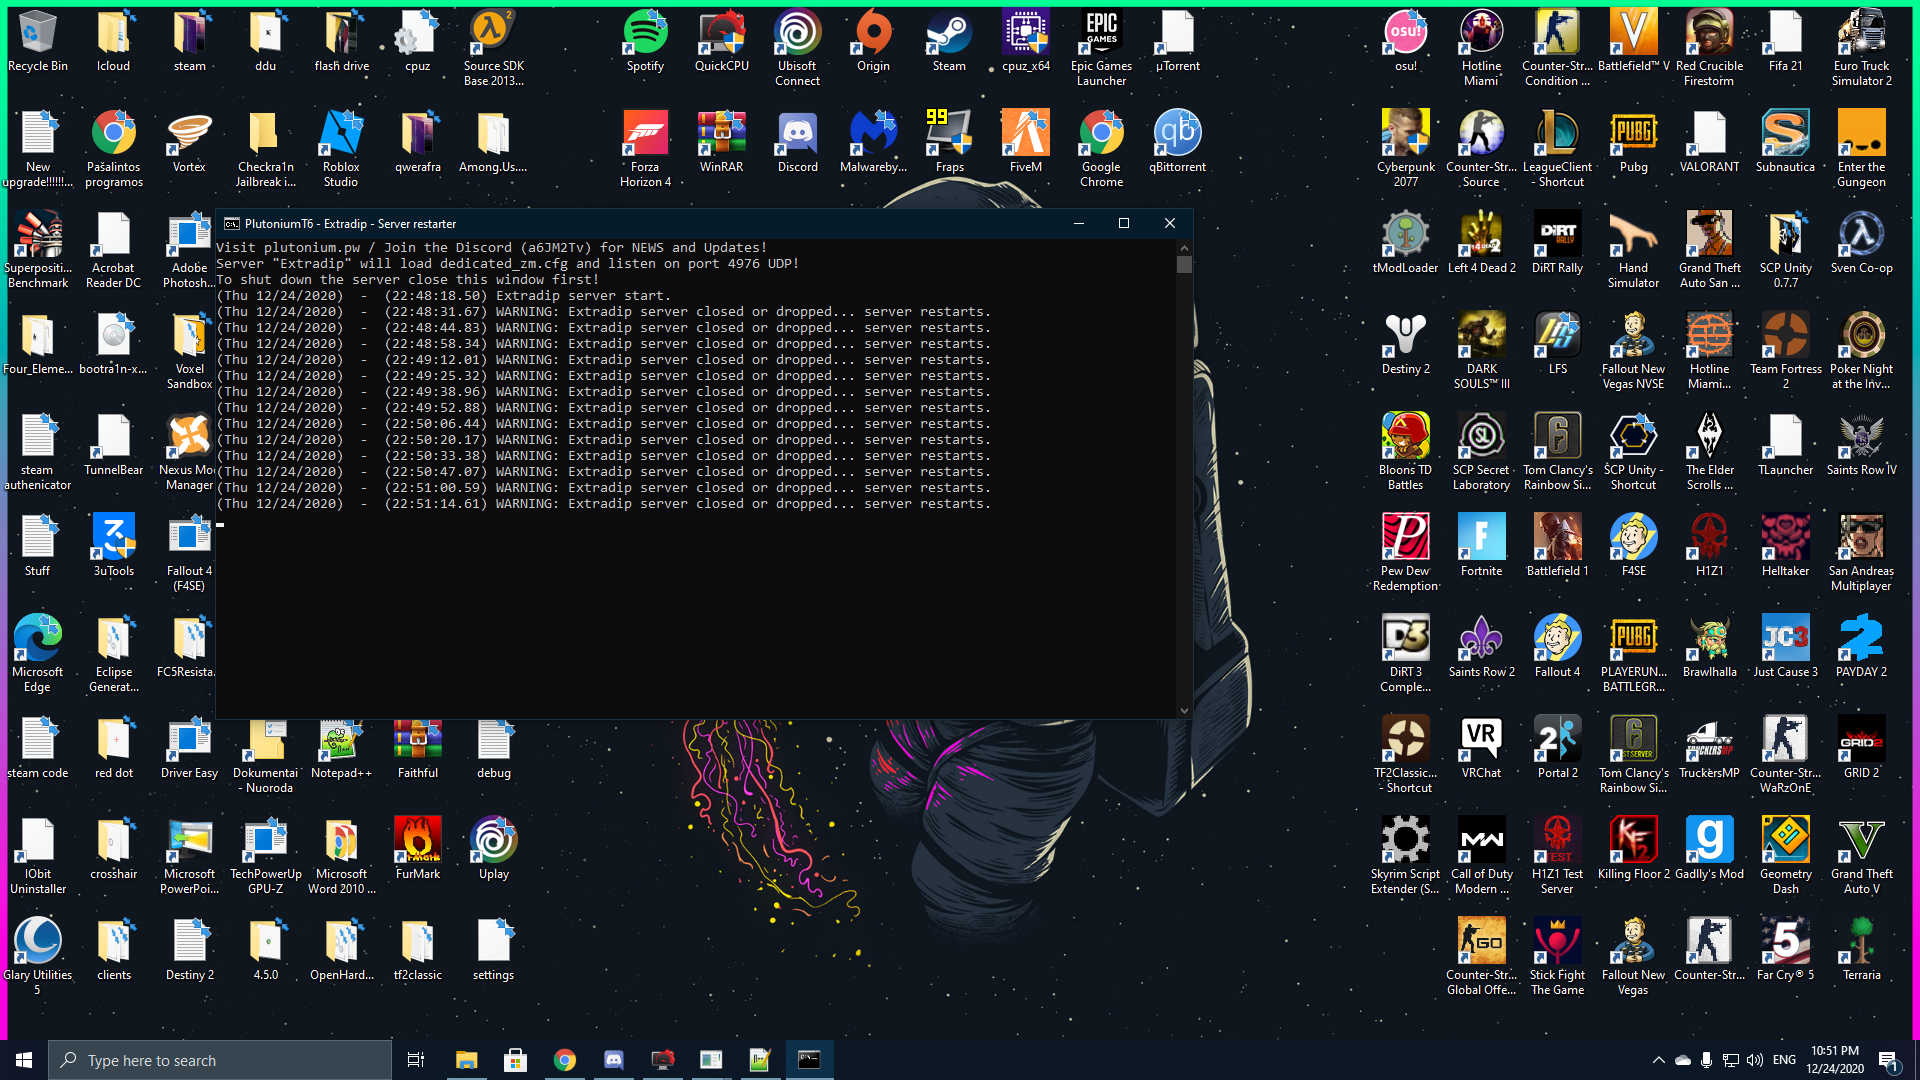Show hidden system tray icons
This screenshot has width=1920, height=1080.
(1658, 1060)
